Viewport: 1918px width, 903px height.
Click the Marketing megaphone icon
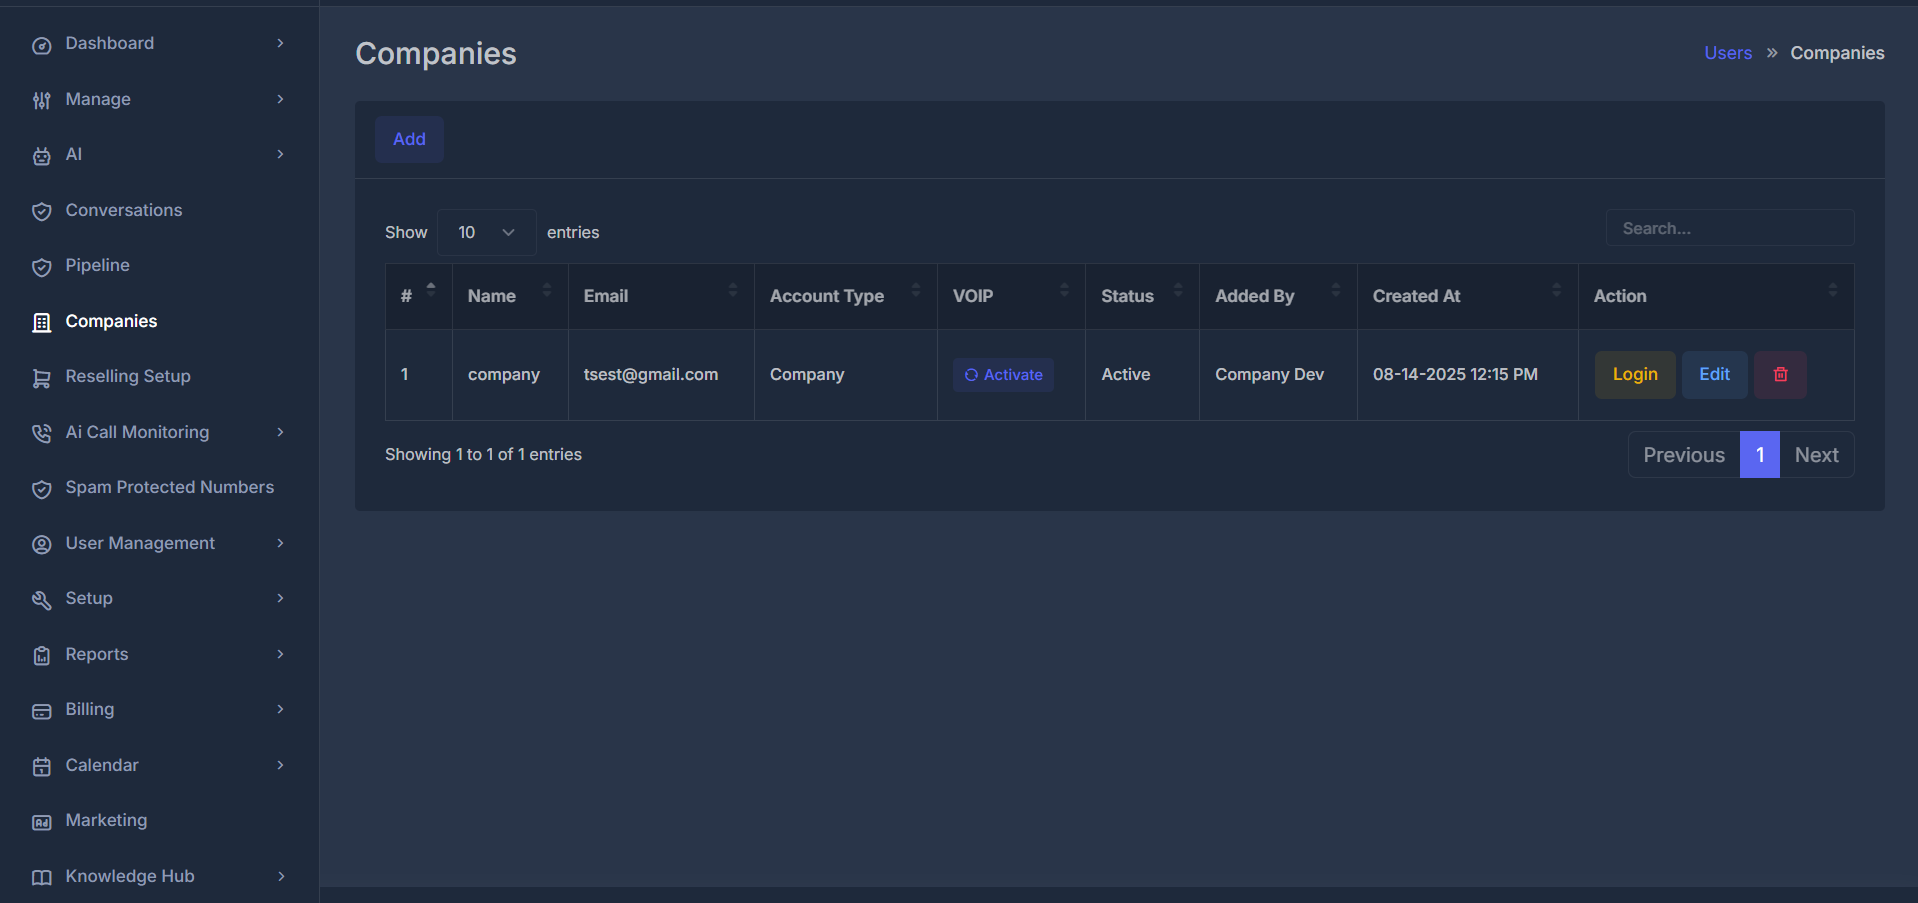pyautogui.click(x=41, y=821)
